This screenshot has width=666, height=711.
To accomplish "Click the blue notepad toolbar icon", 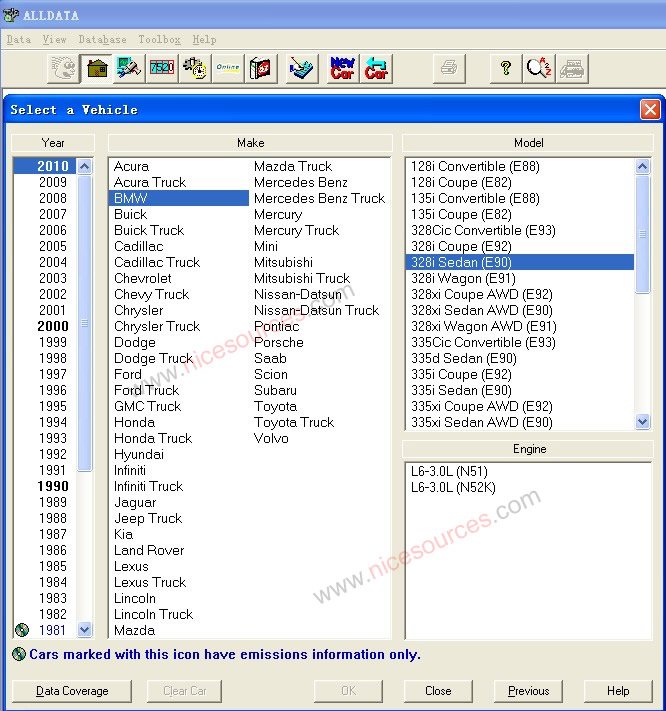I will click(x=302, y=68).
